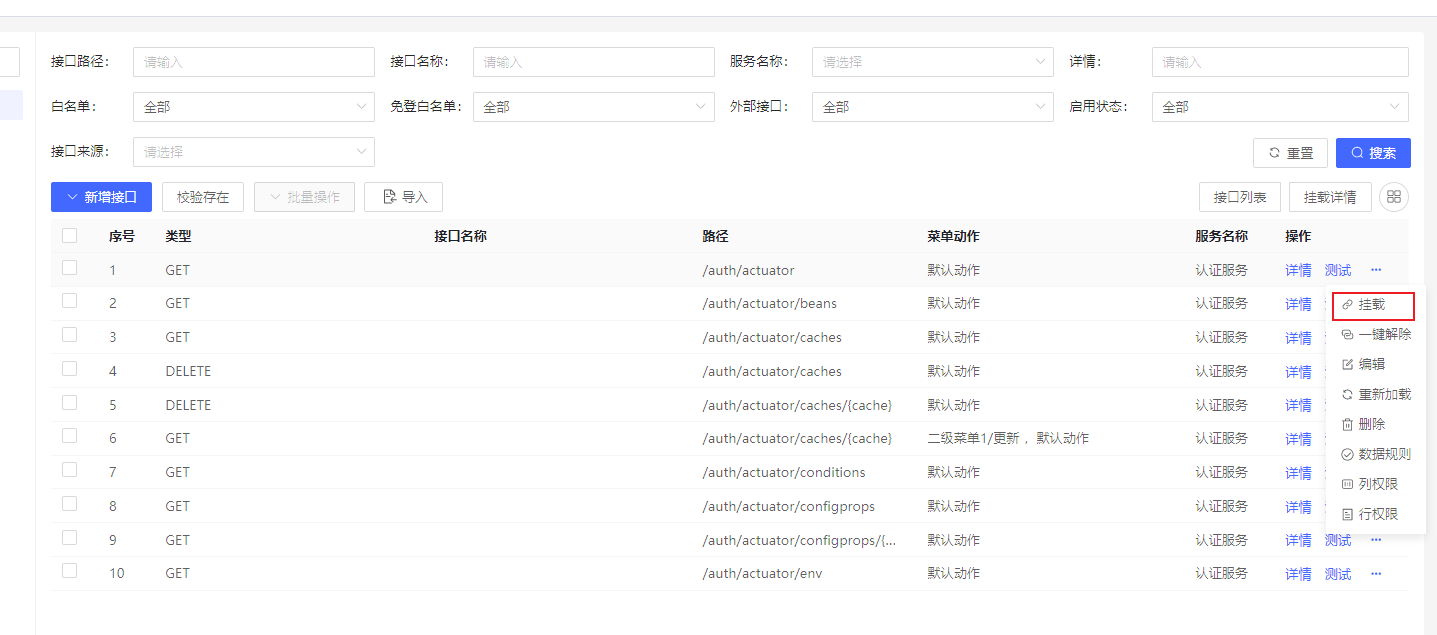The height and width of the screenshot is (635, 1437).
Task: Click the refresh icon beside 重新加载
Action: click(1347, 394)
